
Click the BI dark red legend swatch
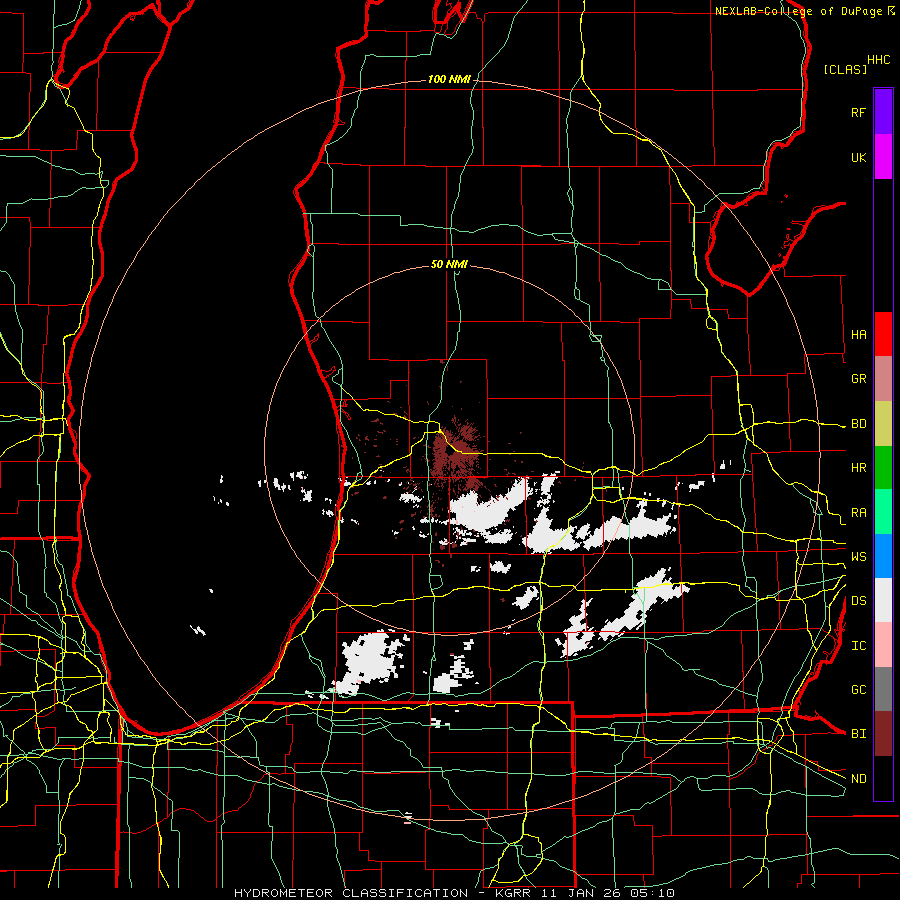click(883, 734)
